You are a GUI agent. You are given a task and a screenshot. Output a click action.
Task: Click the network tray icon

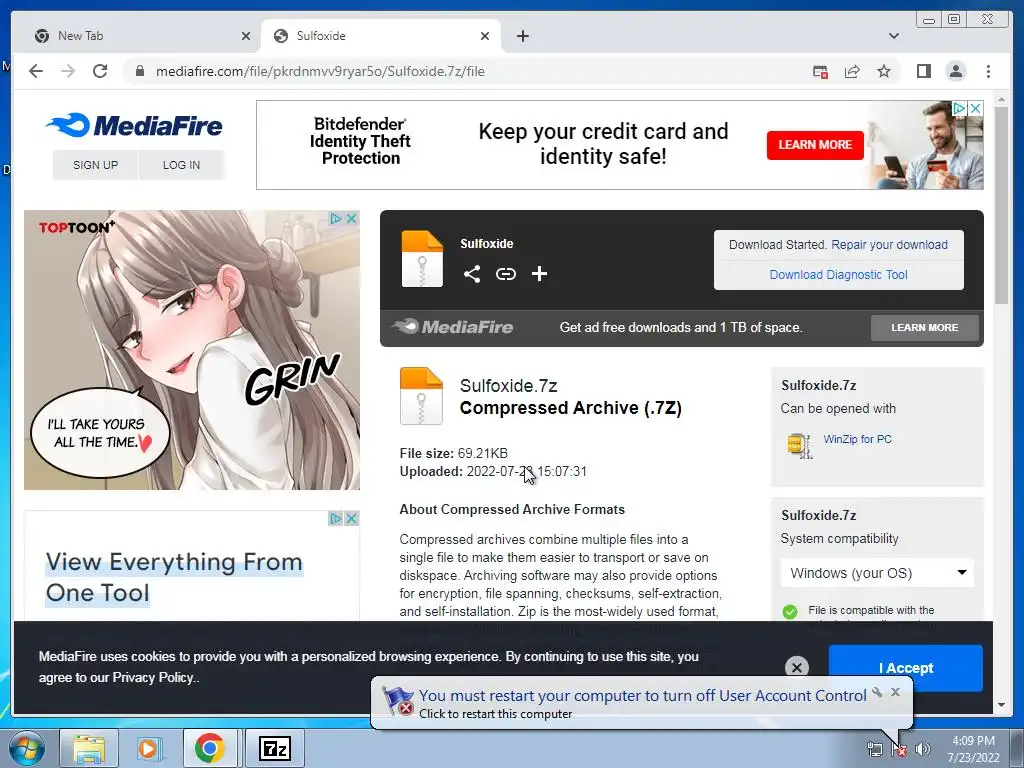(x=874, y=749)
